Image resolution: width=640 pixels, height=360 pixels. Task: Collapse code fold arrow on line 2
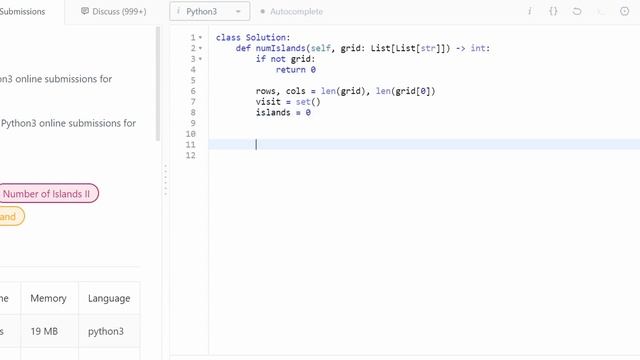pyautogui.click(x=200, y=48)
